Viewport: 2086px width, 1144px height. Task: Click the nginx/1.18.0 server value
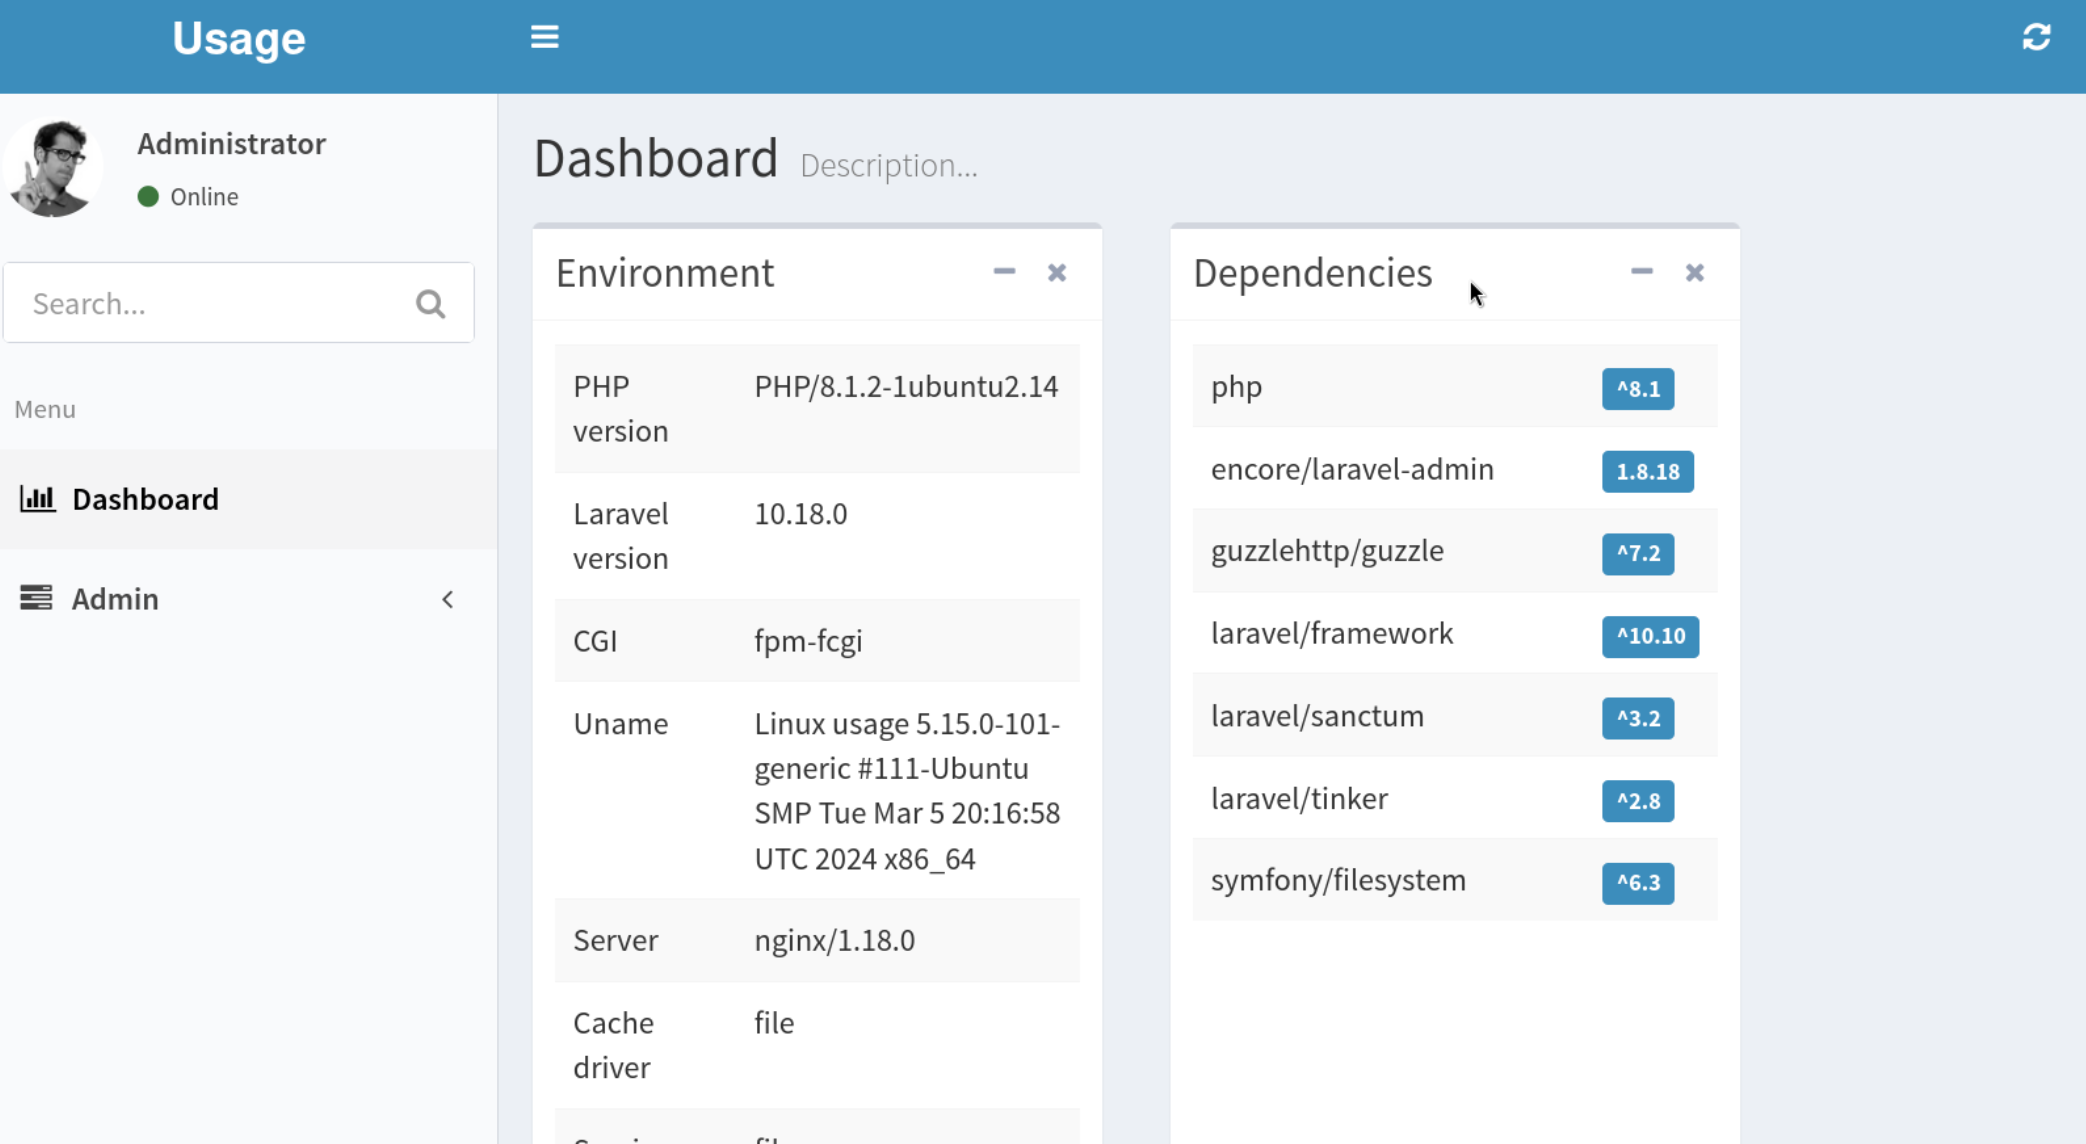click(x=834, y=940)
